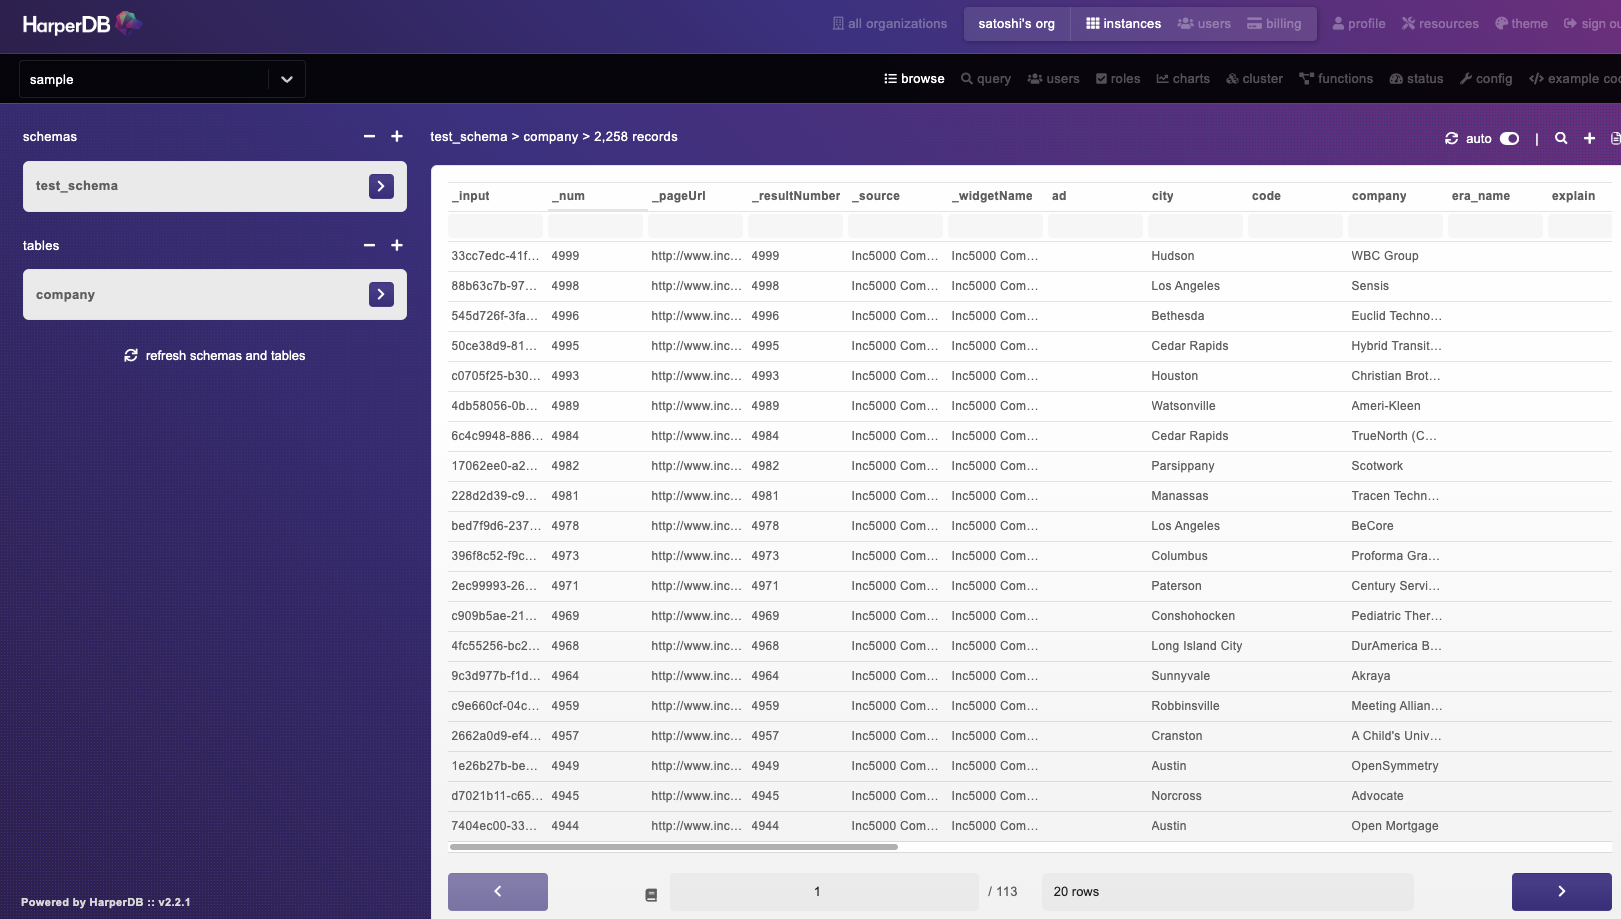Click the refresh table data icon

[x=1451, y=139]
